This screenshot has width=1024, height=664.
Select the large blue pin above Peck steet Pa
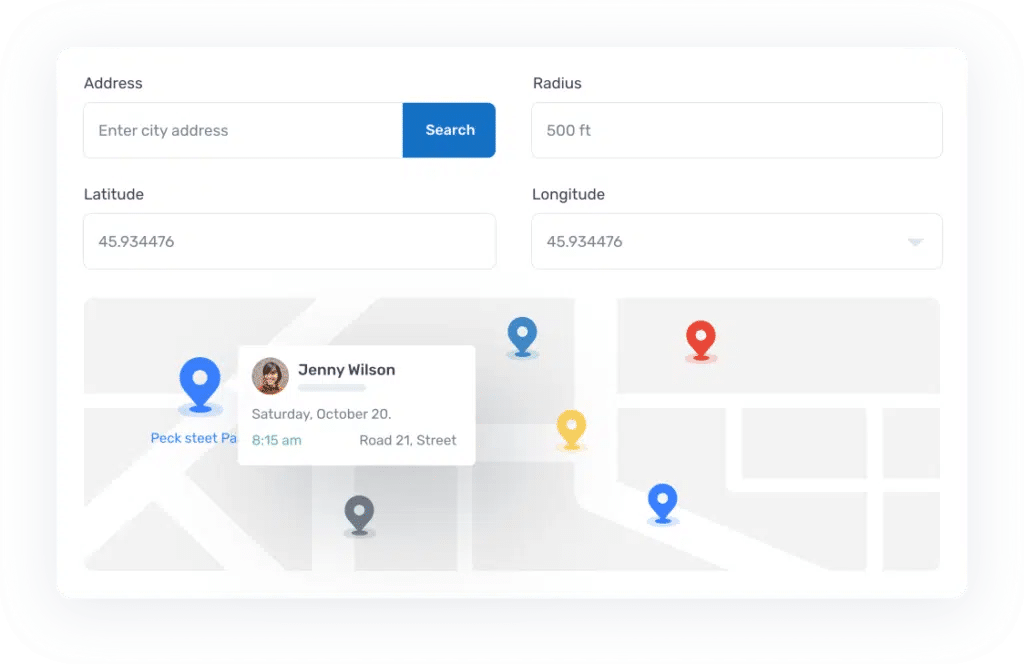[200, 385]
